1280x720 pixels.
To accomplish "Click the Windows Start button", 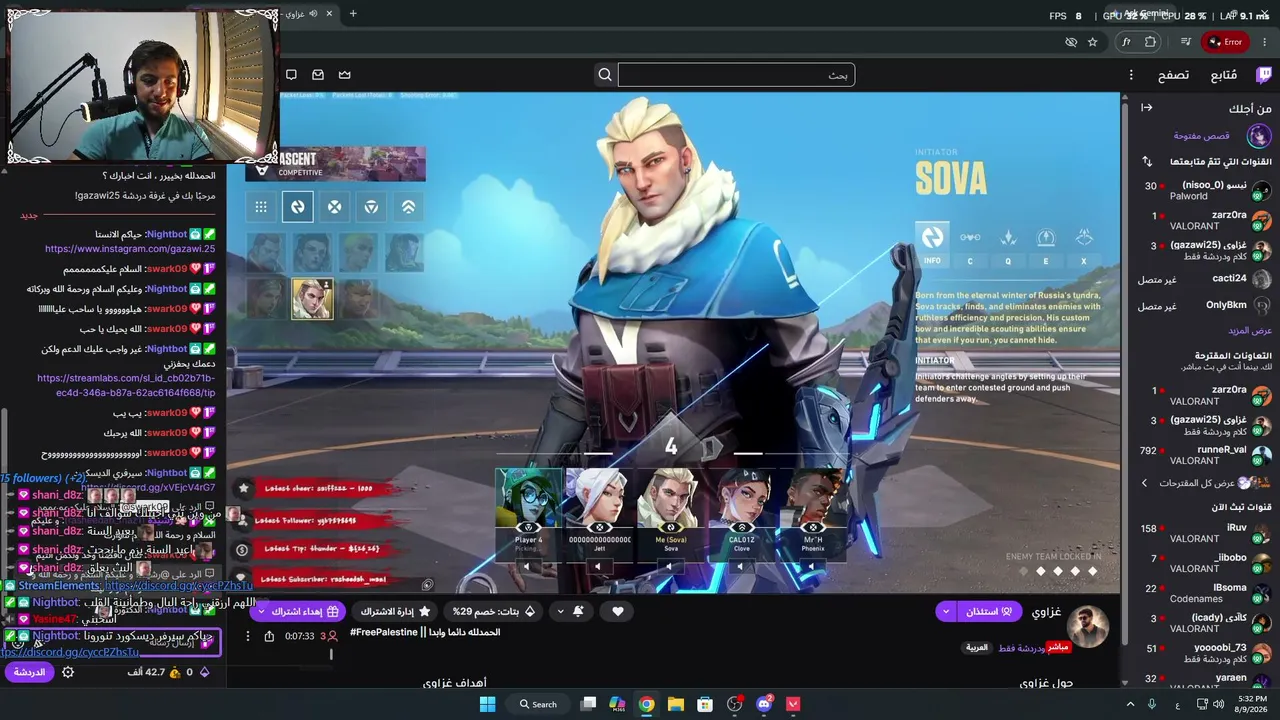I will (x=488, y=704).
